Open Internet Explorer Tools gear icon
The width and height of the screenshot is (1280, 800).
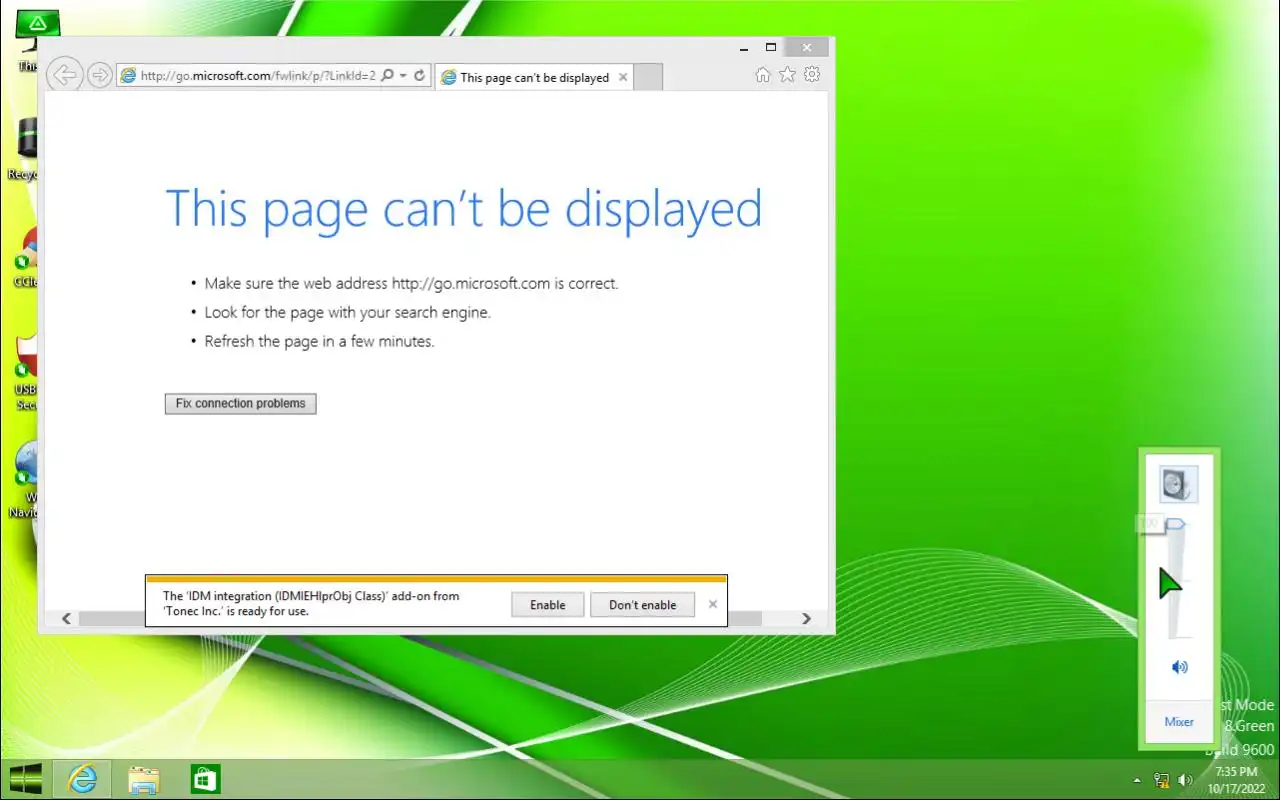(x=812, y=75)
